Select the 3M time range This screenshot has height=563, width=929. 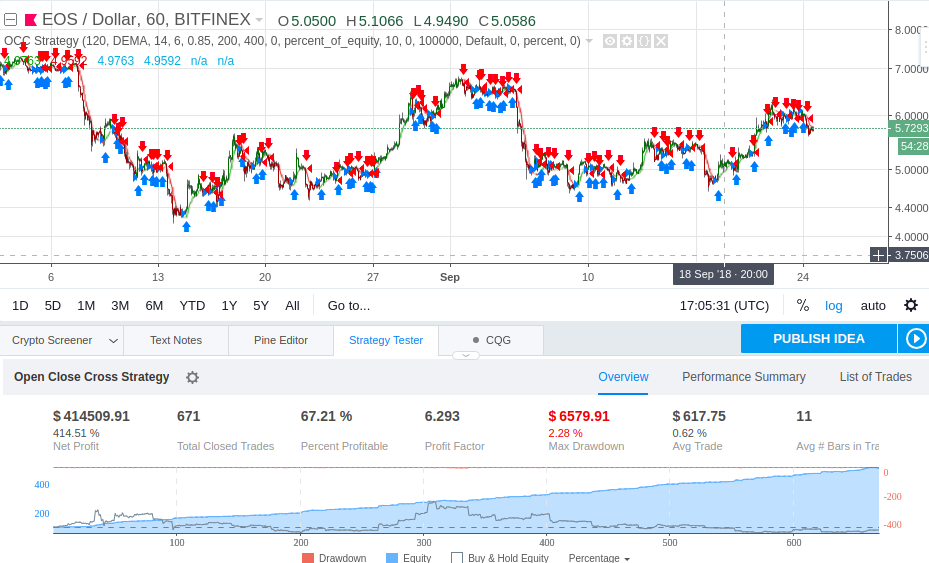tap(120, 306)
